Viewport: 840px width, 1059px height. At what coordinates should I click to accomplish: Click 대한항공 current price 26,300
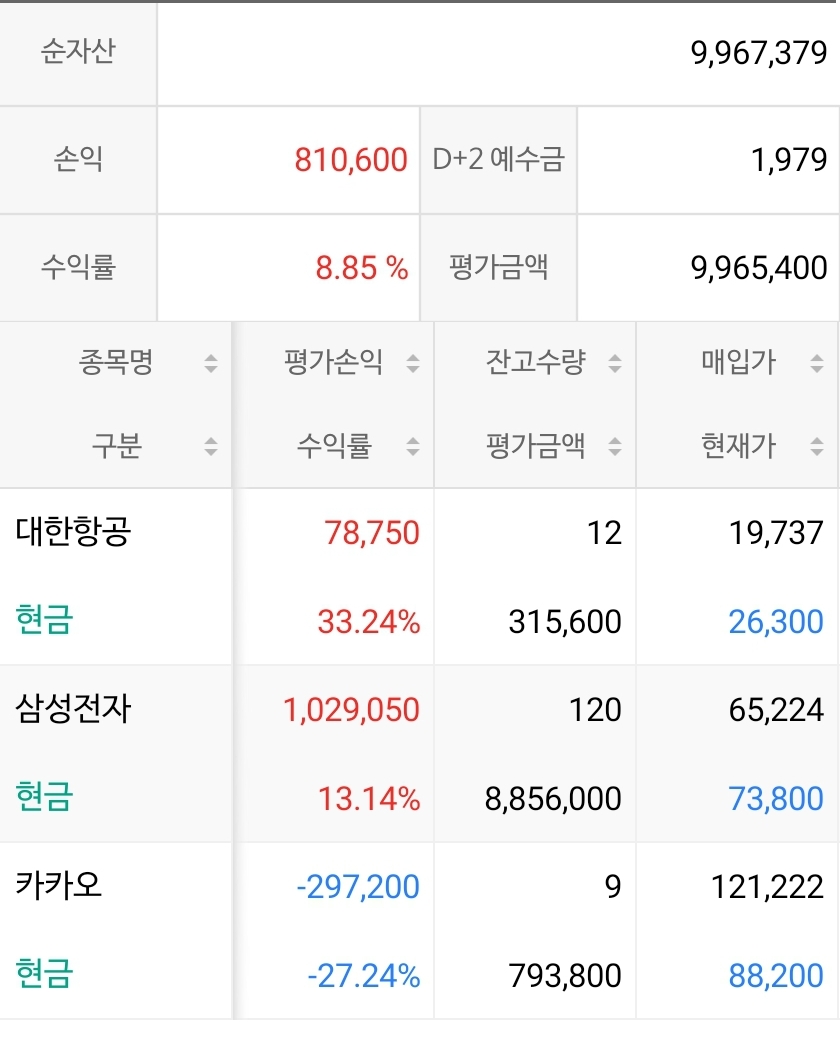click(x=776, y=622)
